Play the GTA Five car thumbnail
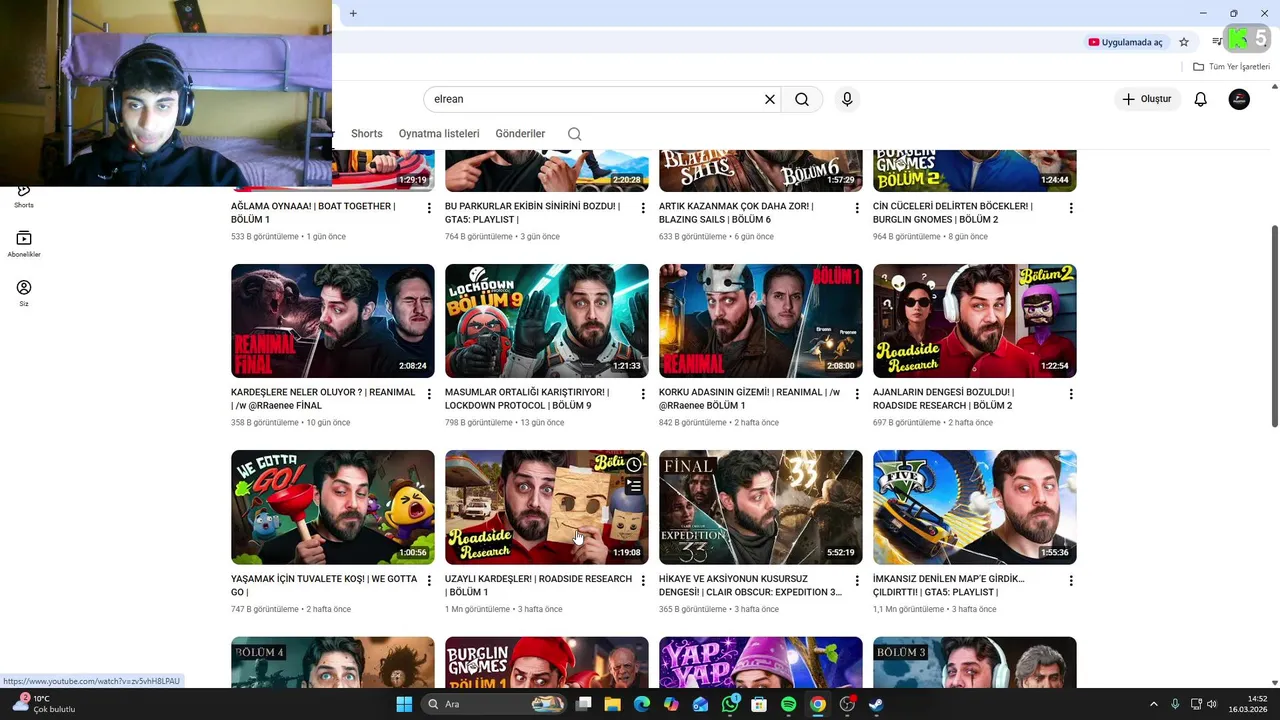 coord(975,507)
